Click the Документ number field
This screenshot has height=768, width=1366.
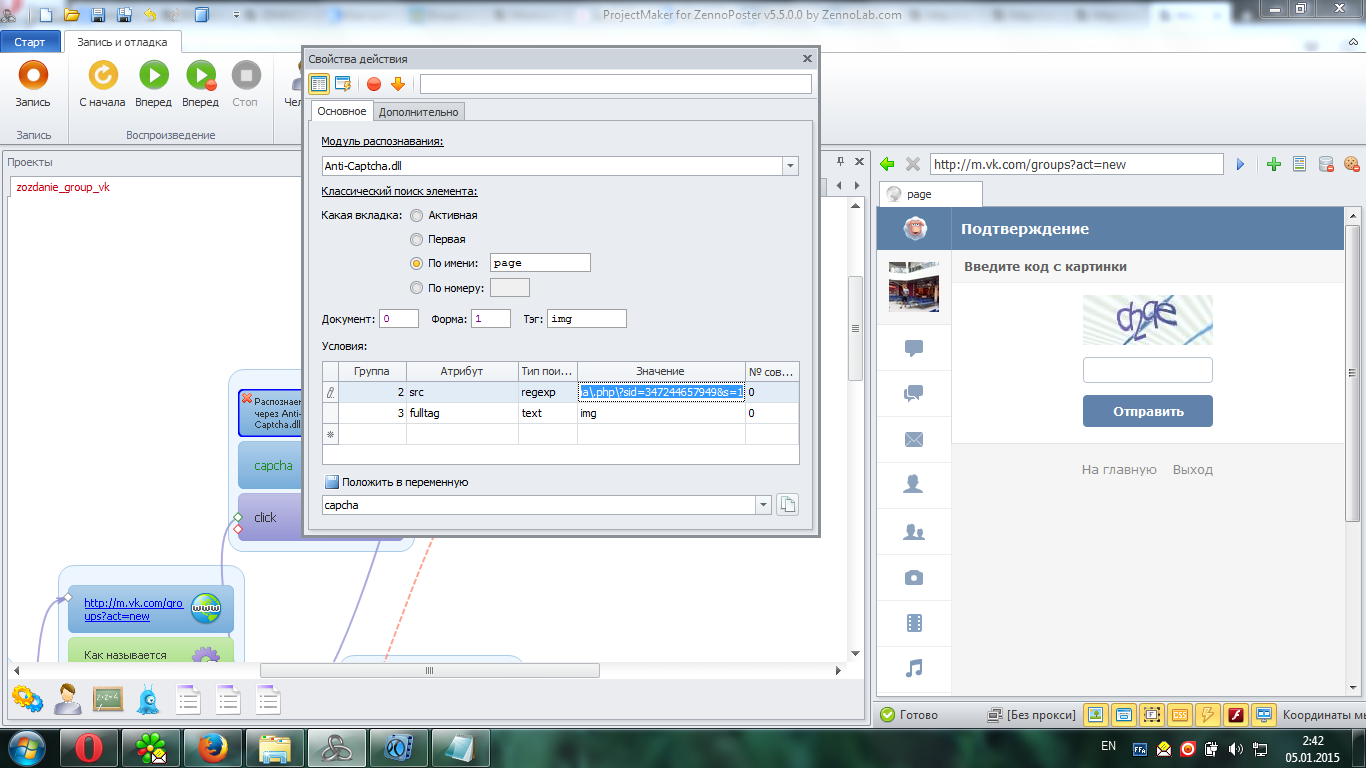(399, 319)
